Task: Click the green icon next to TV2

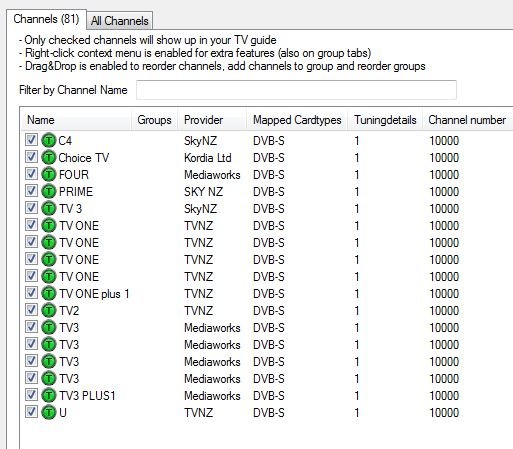Action: coord(49,310)
